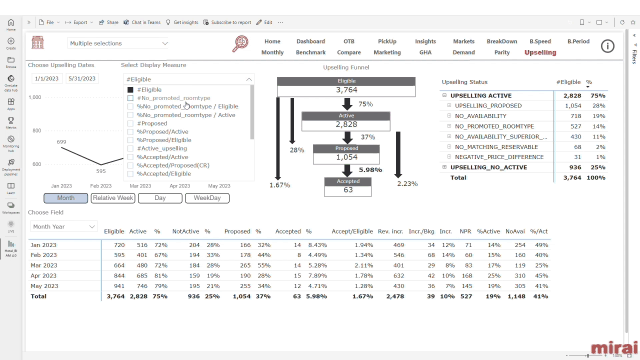The width and height of the screenshot is (640, 360).
Task: Go to the BreakDown page
Action: pyautogui.click(x=502, y=41)
